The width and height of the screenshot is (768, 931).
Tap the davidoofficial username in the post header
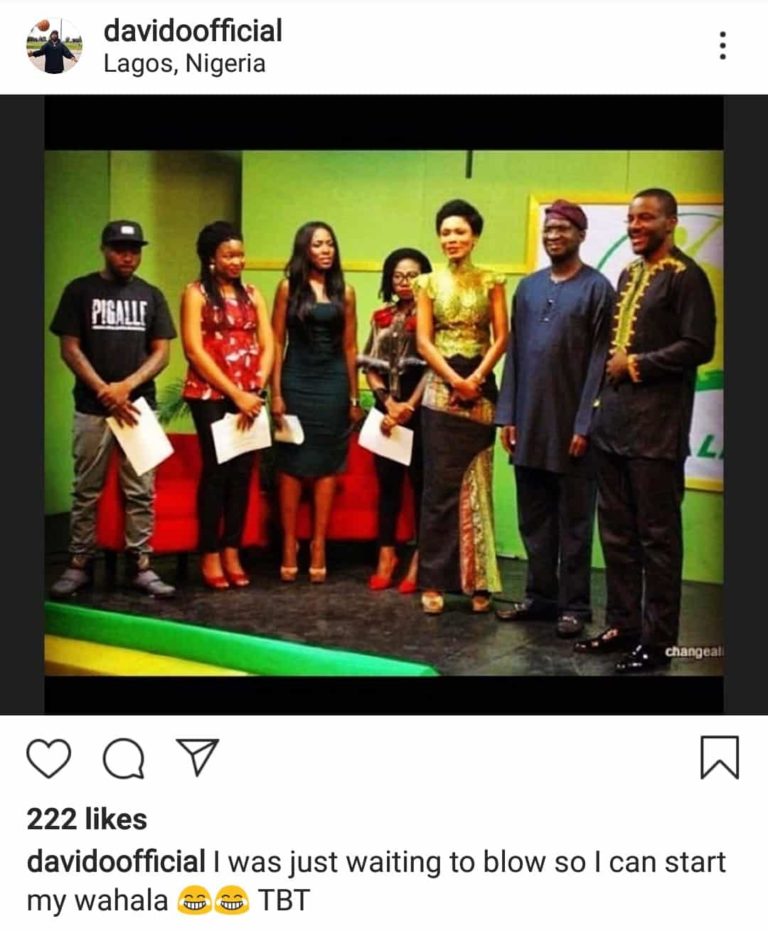coord(193,31)
